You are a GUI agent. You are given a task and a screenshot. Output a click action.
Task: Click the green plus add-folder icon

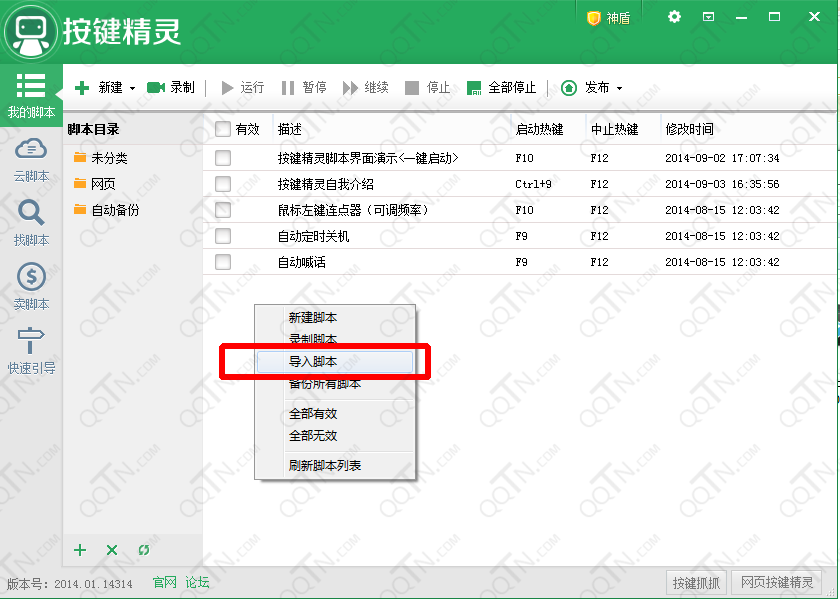tap(80, 550)
